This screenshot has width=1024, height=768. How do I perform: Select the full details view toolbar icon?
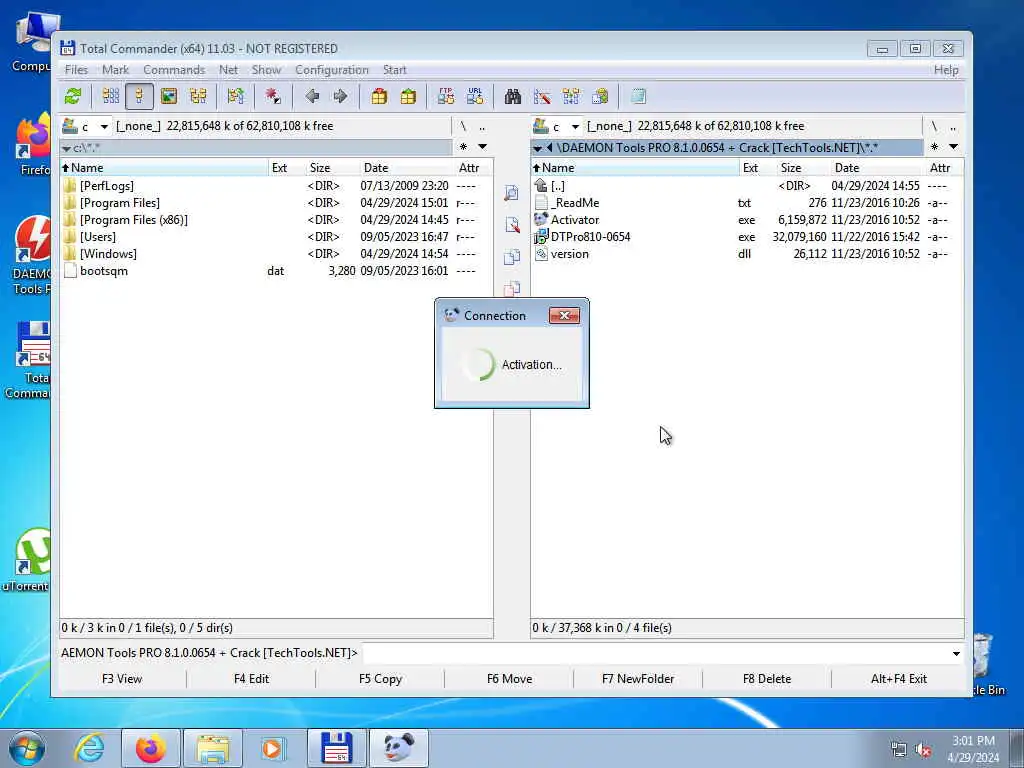pos(139,97)
